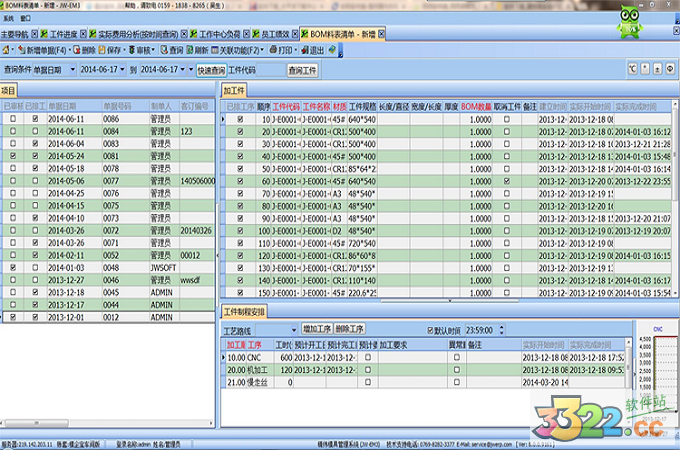
Task: Click the 快速查询 button
Action: (x=211, y=70)
